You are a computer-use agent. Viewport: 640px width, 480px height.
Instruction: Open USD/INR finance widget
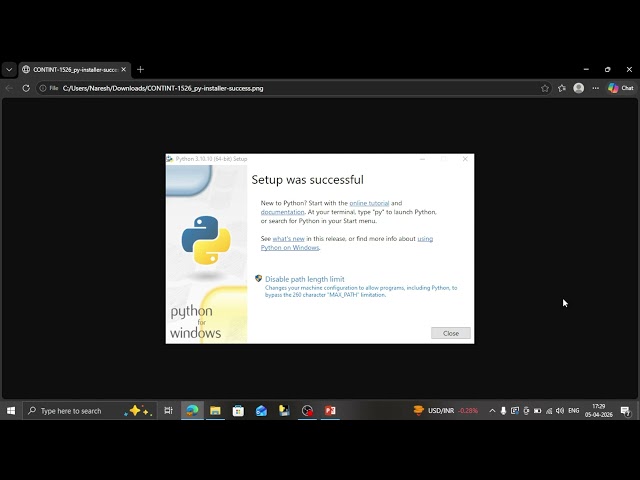[445, 411]
